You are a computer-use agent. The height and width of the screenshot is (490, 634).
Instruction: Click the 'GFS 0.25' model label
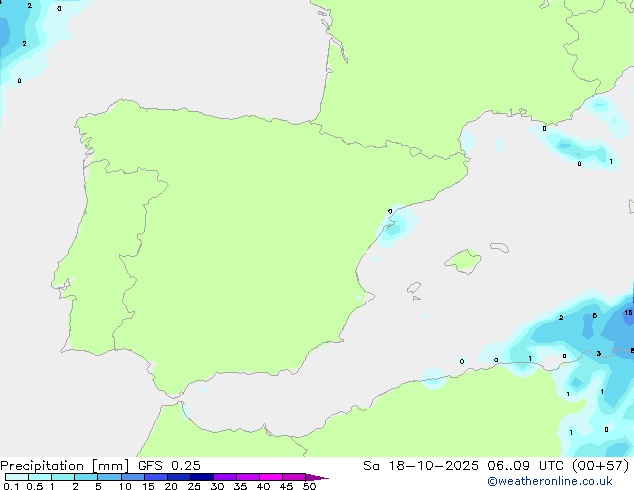pyautogui.click(x=169, y=466)
